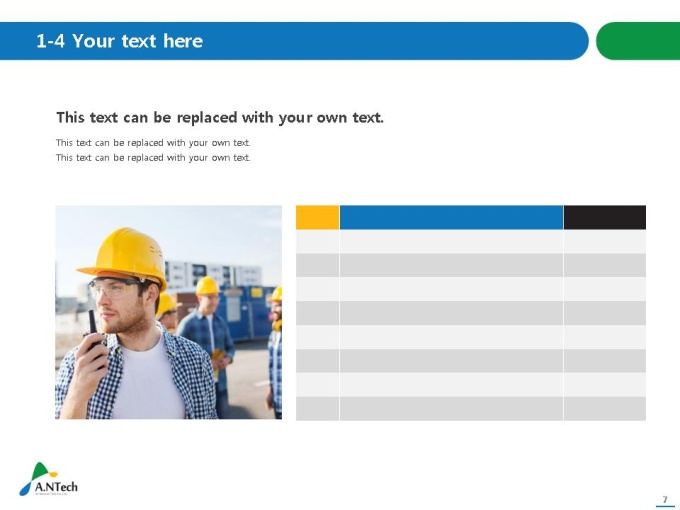
Task: Select the second small body text line
Action: coord(153,157)
